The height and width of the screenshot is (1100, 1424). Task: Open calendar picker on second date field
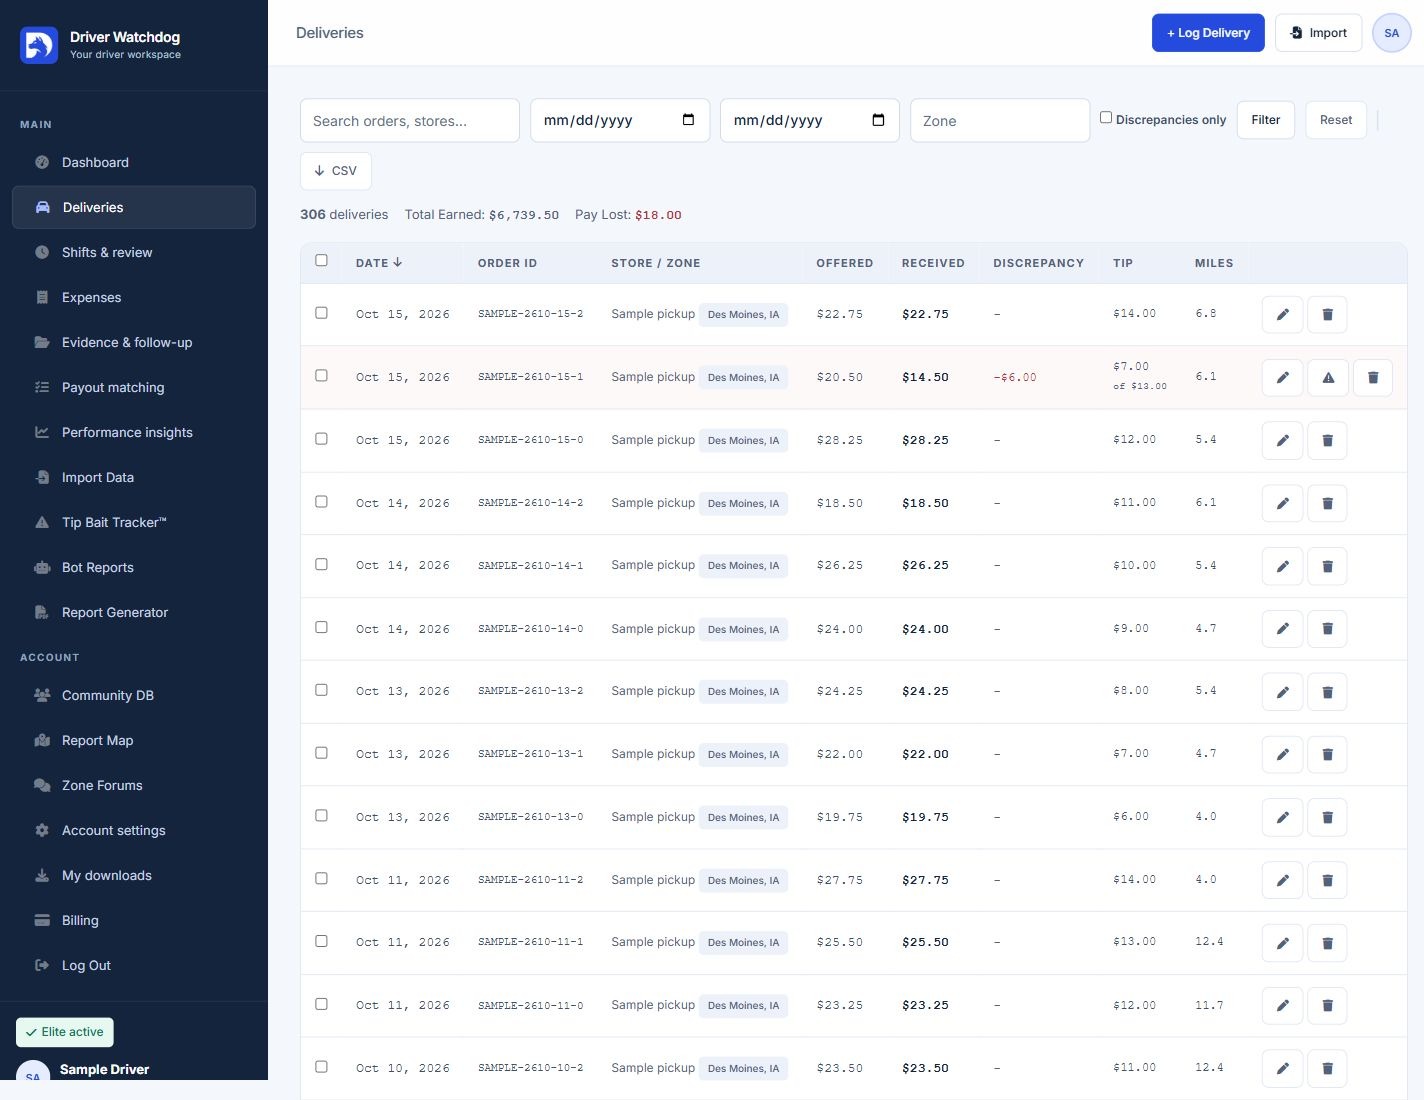[x=878, y=120]
